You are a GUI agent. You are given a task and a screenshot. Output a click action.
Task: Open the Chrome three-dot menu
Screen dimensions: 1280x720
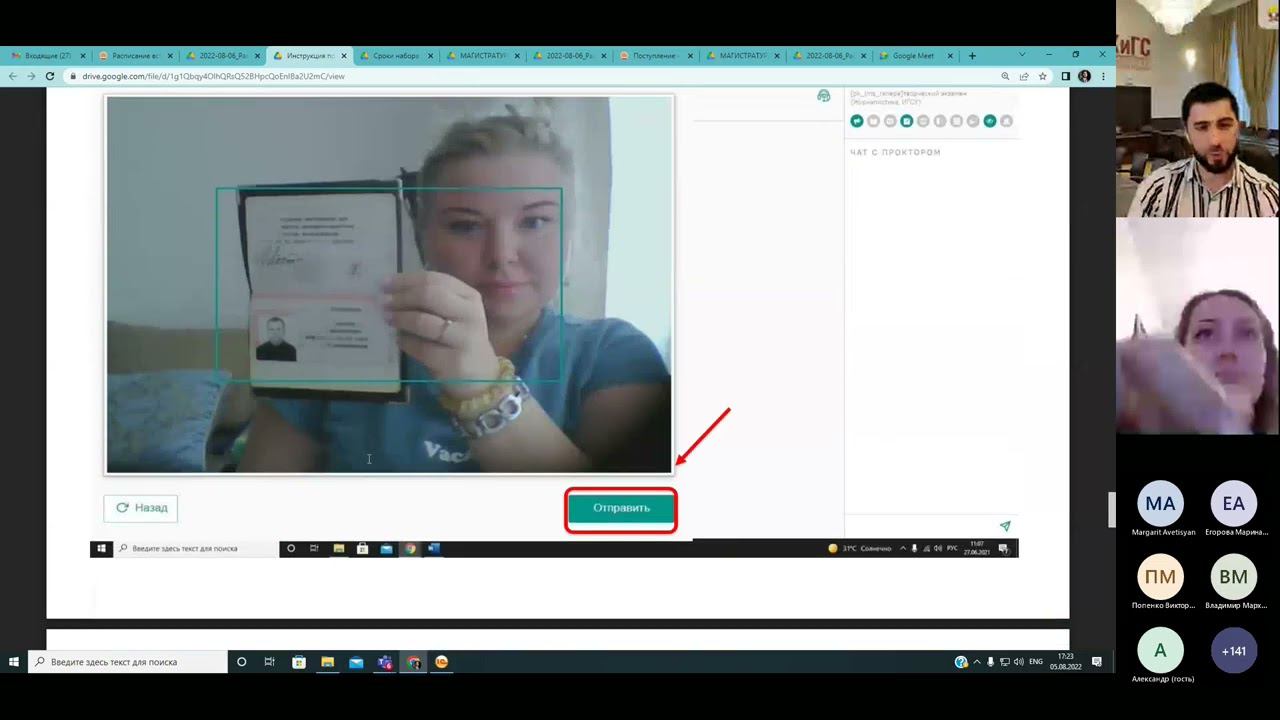click(x=1103, y=76)
